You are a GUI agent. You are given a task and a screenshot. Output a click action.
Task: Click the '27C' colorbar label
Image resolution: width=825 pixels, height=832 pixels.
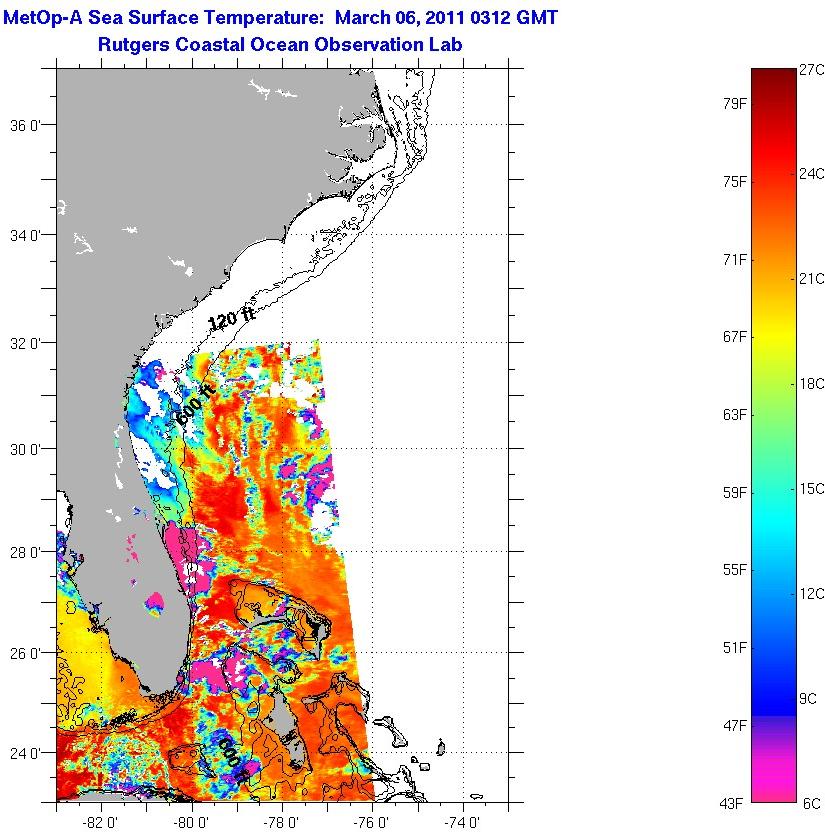(811, 70)
